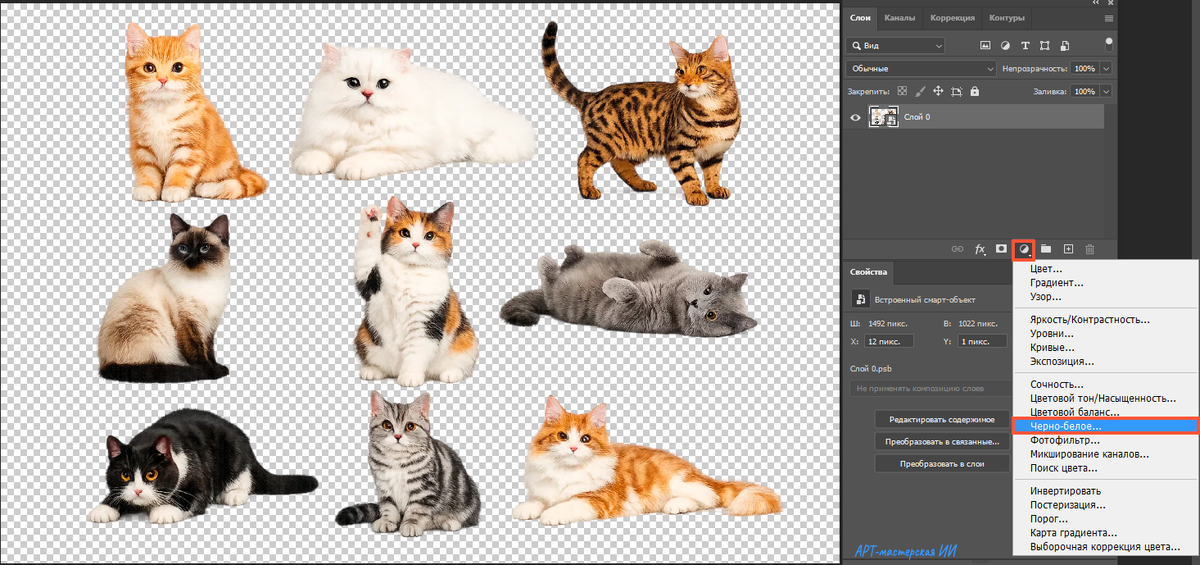
Task: Click the type layer filter icon
Action: (x=1025, y=46)
